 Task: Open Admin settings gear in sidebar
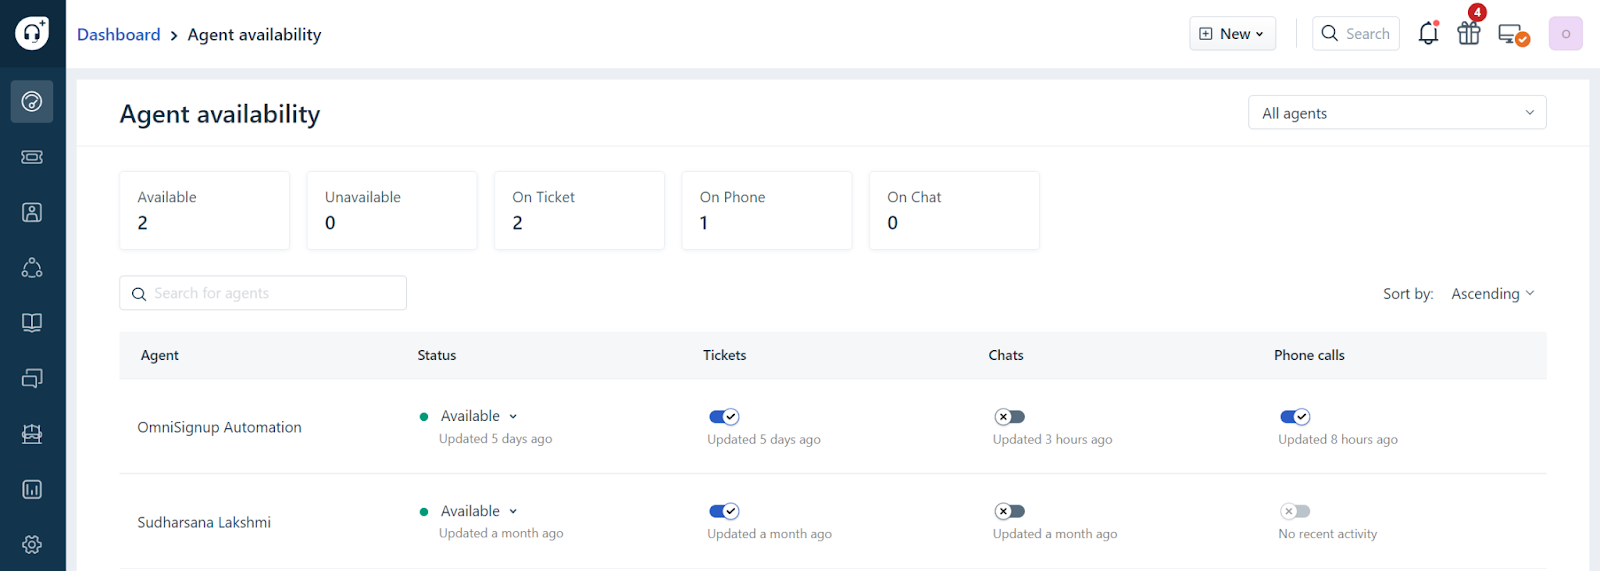pyautogui.click(x=32, y=544)
